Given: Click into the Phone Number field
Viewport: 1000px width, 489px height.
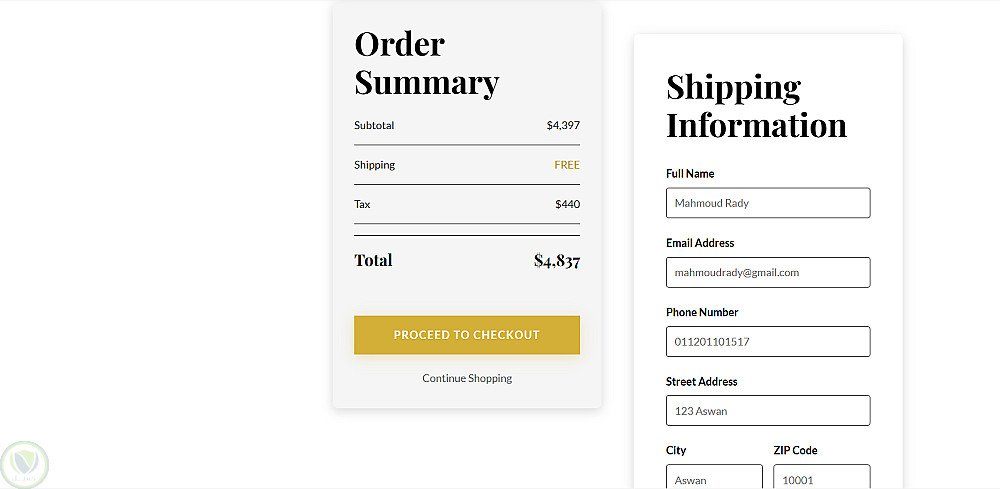Looking at the screenshot, I should (768, 342).
